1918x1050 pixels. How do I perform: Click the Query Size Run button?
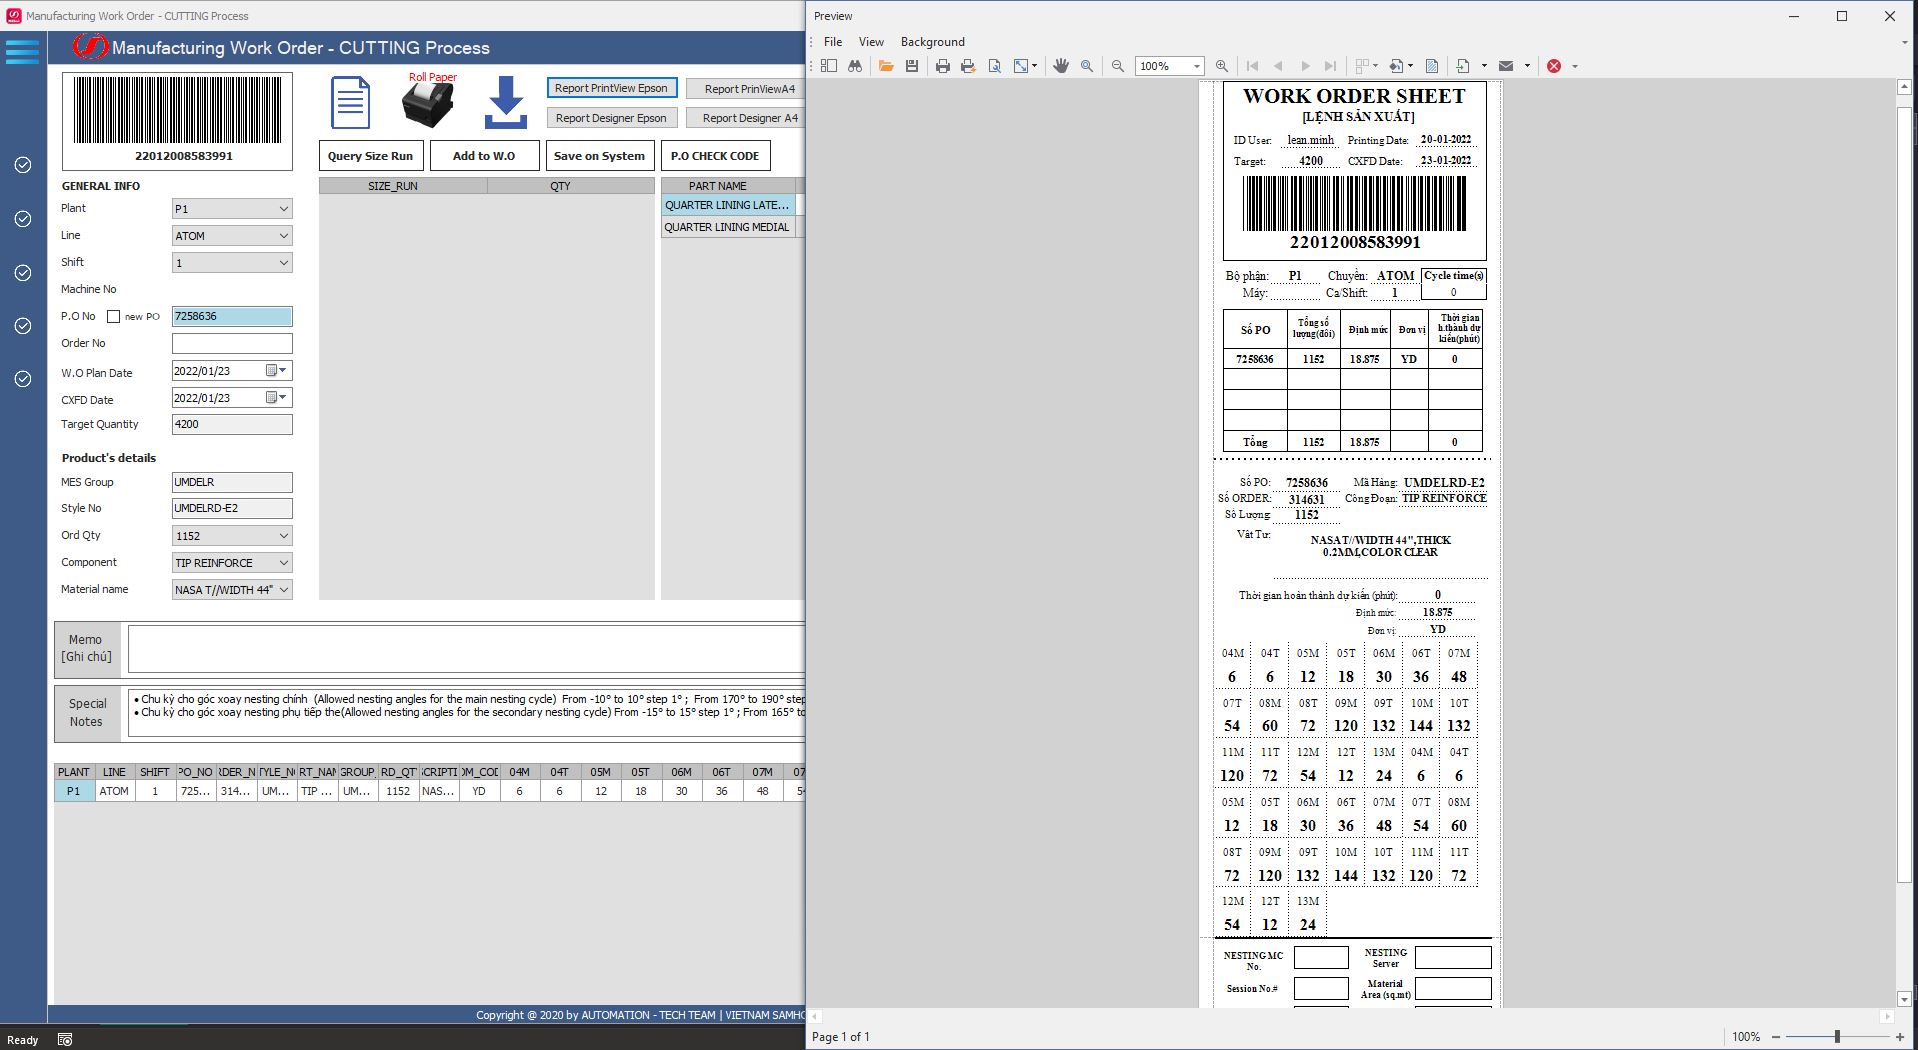(370, 156)
